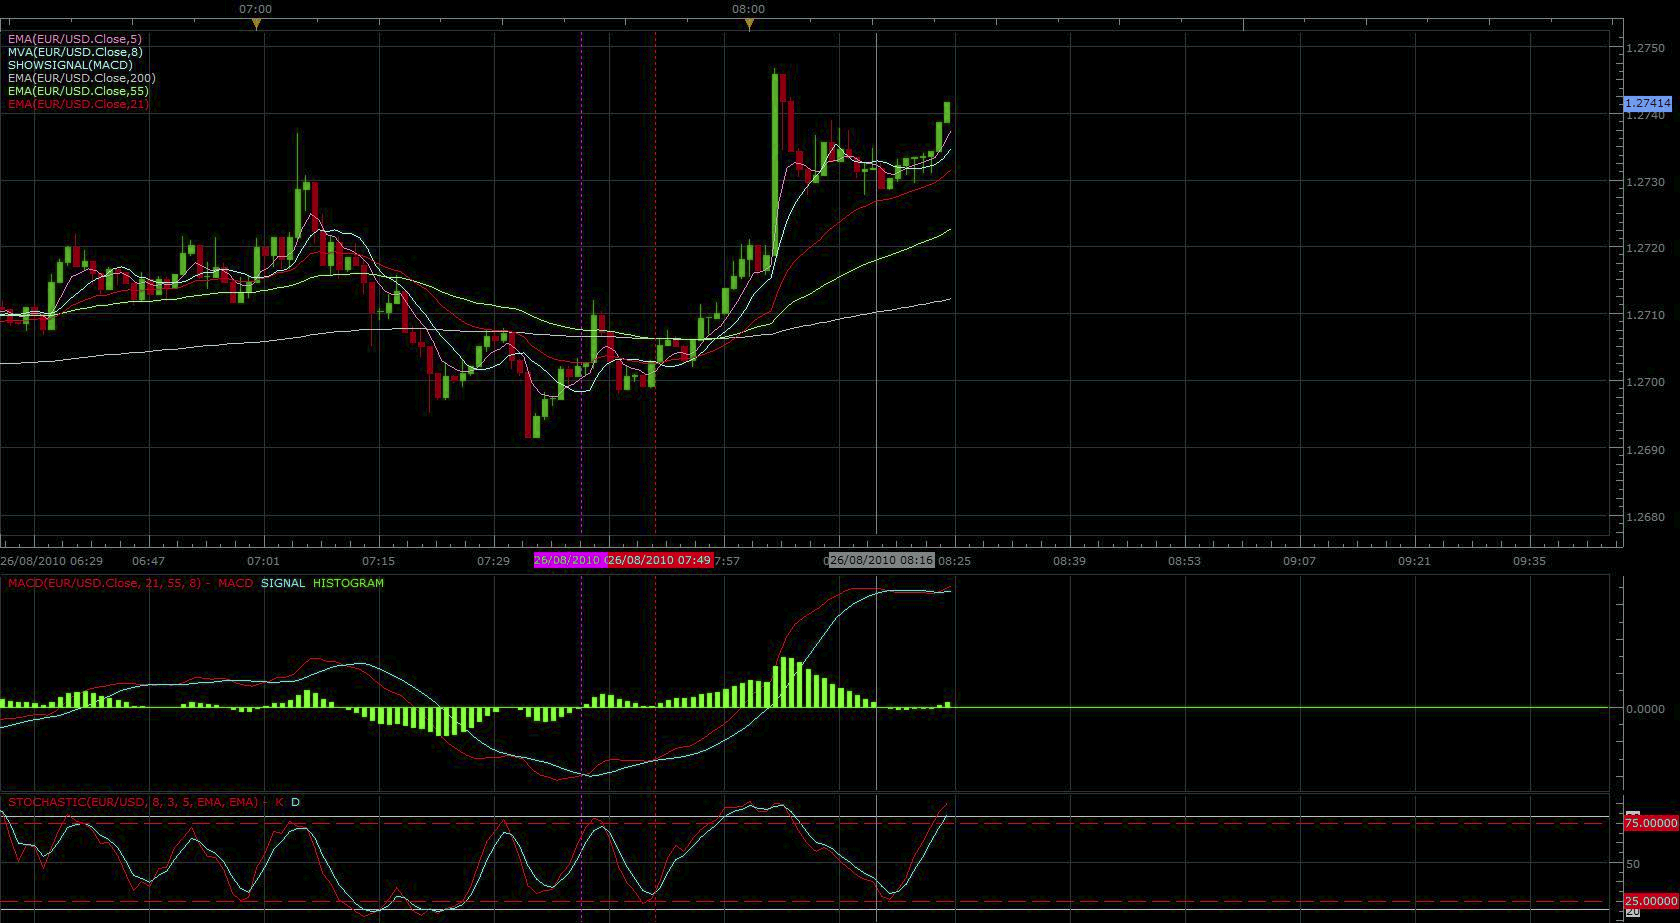Image resolution: width=1680 pixels, height=923 pixels.
Task: Select the EMA(EUR/USD.Close,200) indicator label
Action: [82, 78]
